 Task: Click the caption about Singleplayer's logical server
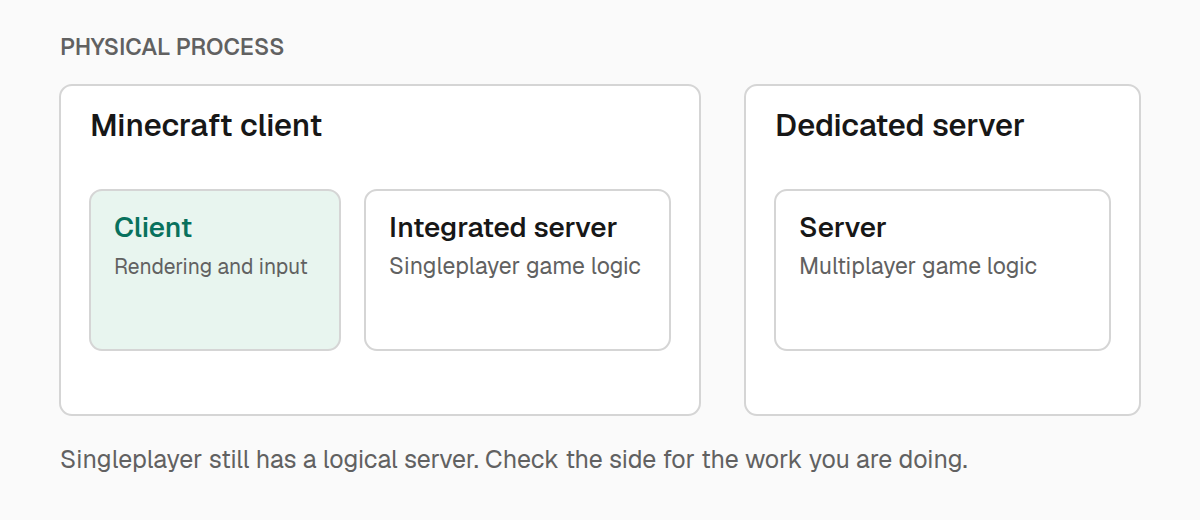point(514,461)
